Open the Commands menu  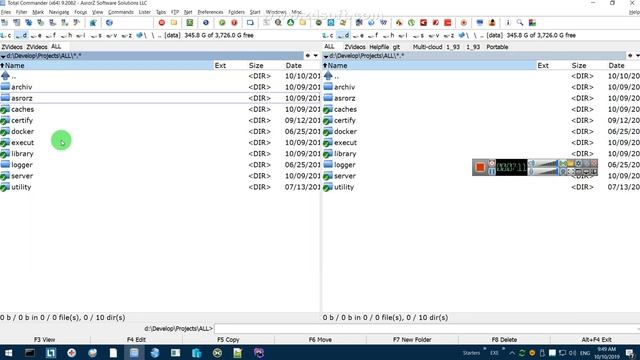[x=121, y=12]
